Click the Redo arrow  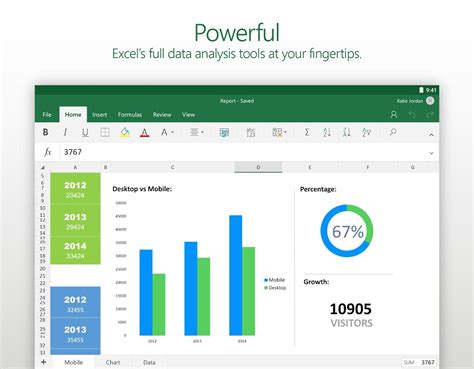[x=430, y=115]
